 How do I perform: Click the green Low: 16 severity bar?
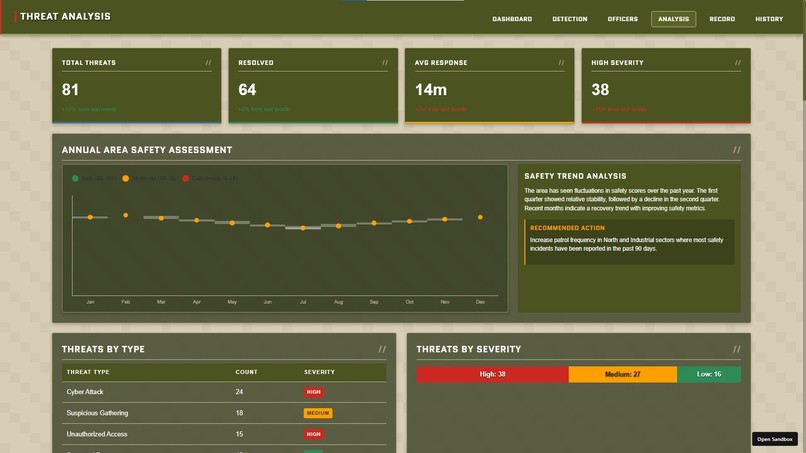pos(709,374)
